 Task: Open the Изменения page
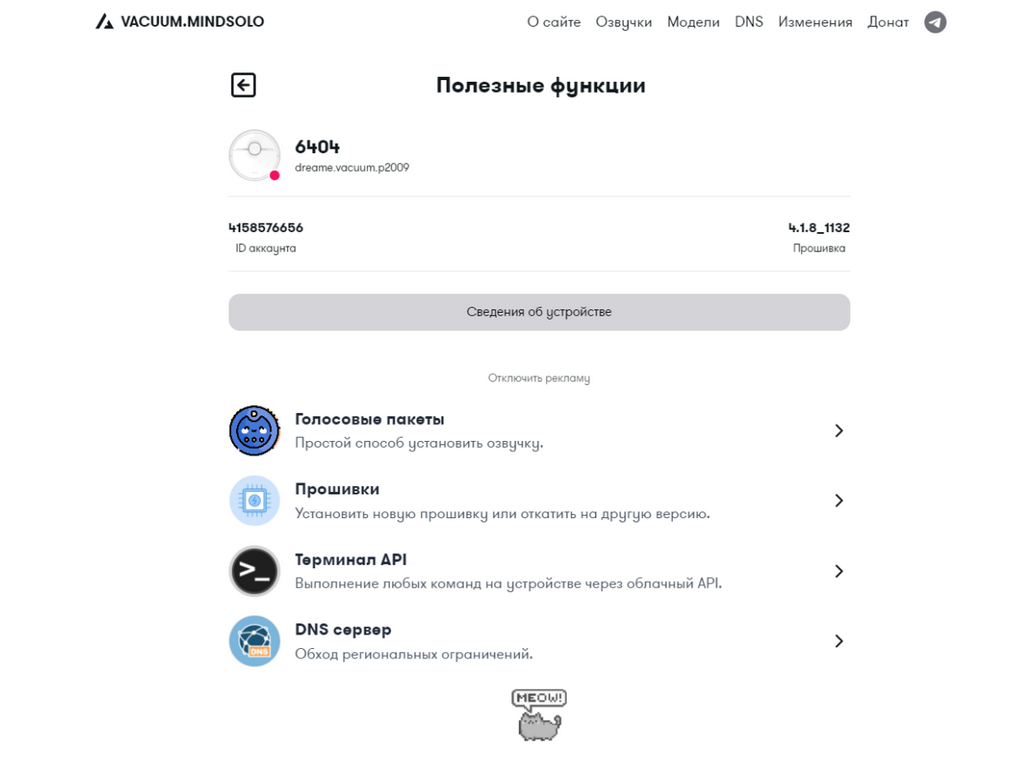[x=815, y=21]
